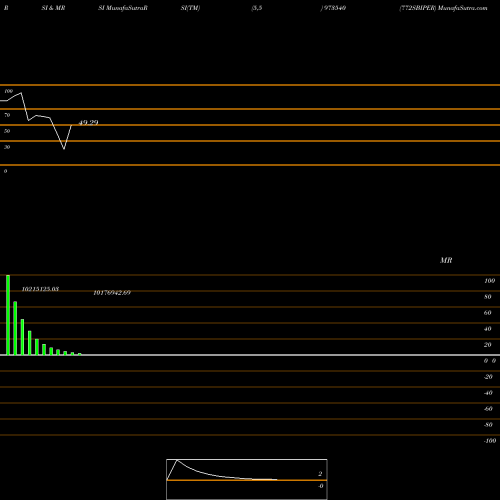Click the -100 label on MR axis
This screenshot has height=500, width=500.
(490, 441)
